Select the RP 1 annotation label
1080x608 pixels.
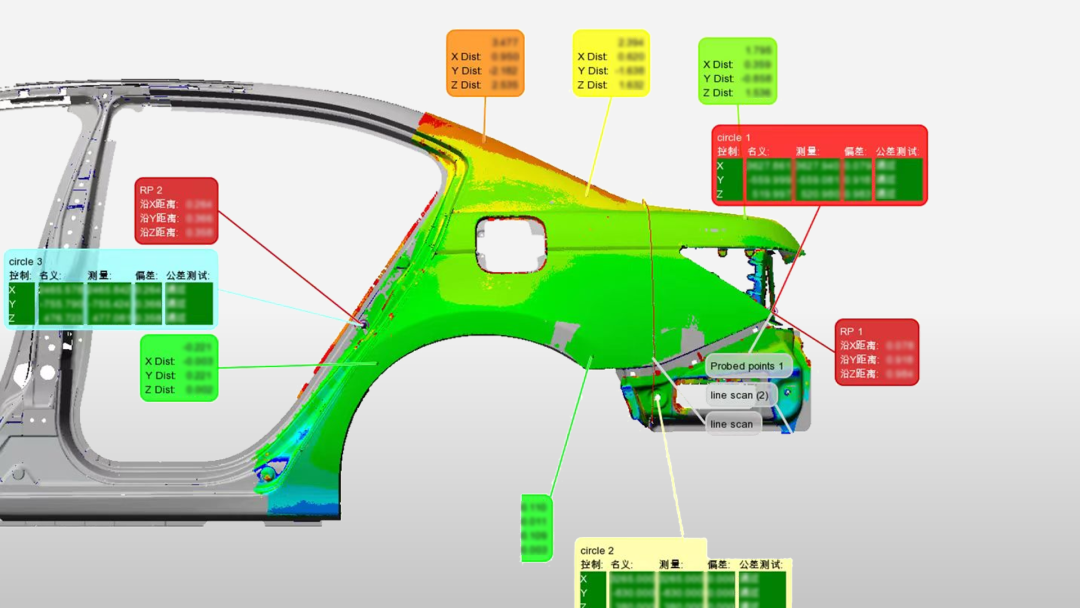point(852,331)
